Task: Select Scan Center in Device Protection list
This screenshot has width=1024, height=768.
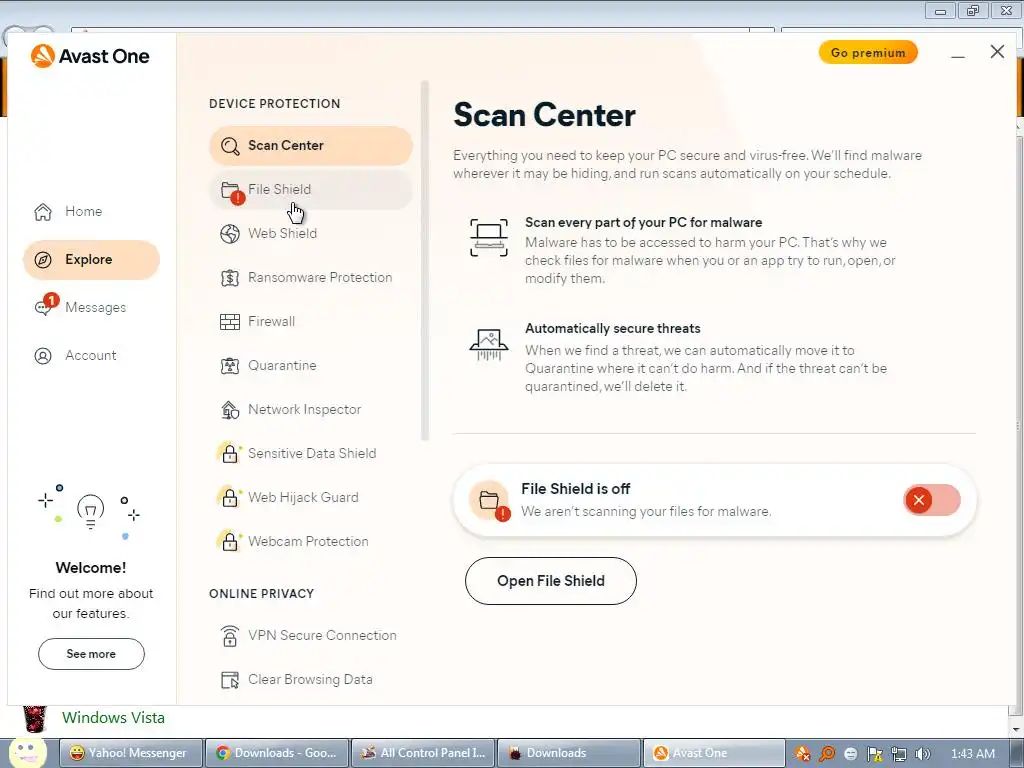Action: 311,146
